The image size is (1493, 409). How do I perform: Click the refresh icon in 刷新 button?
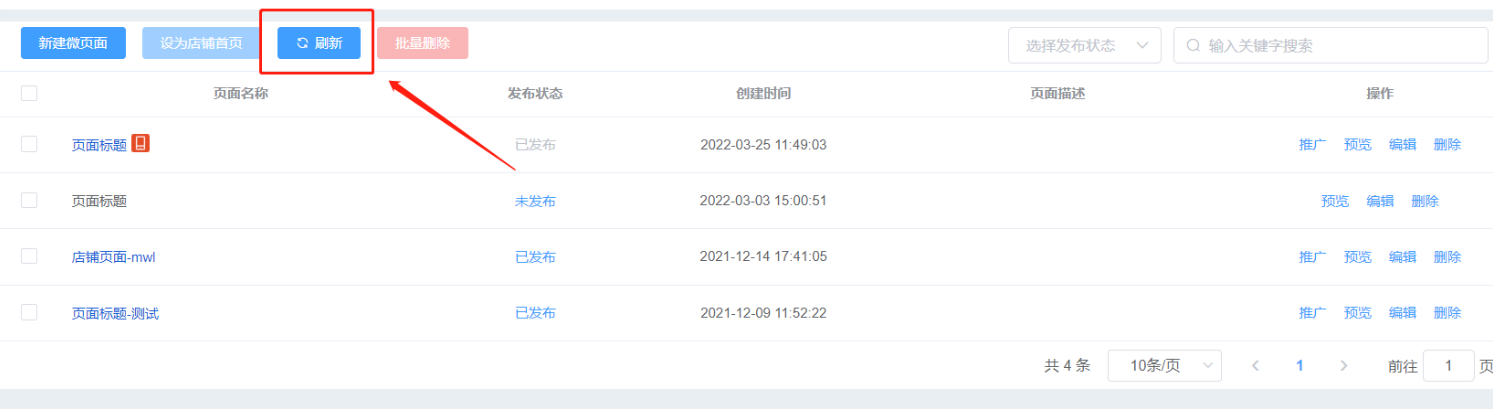(x=302, y=43)
